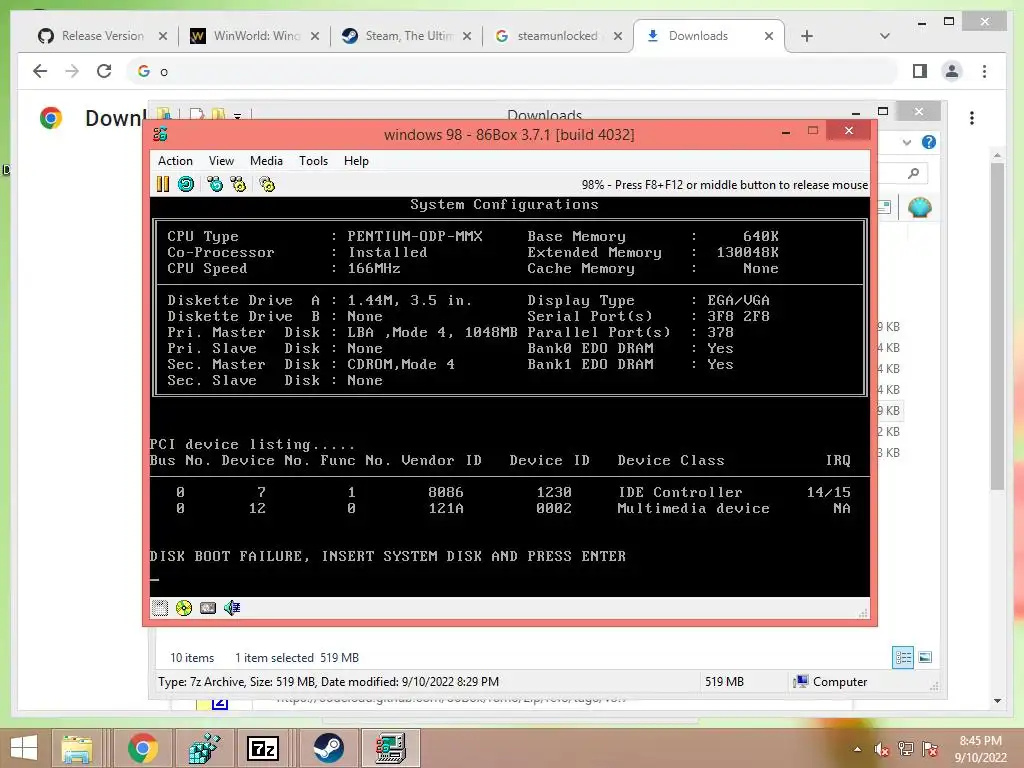Image resolution: width=1024 pixels, height=768 pixels.
Task: Click the taskbar clock showing 8:45 PM
Action: pos(980,749)
